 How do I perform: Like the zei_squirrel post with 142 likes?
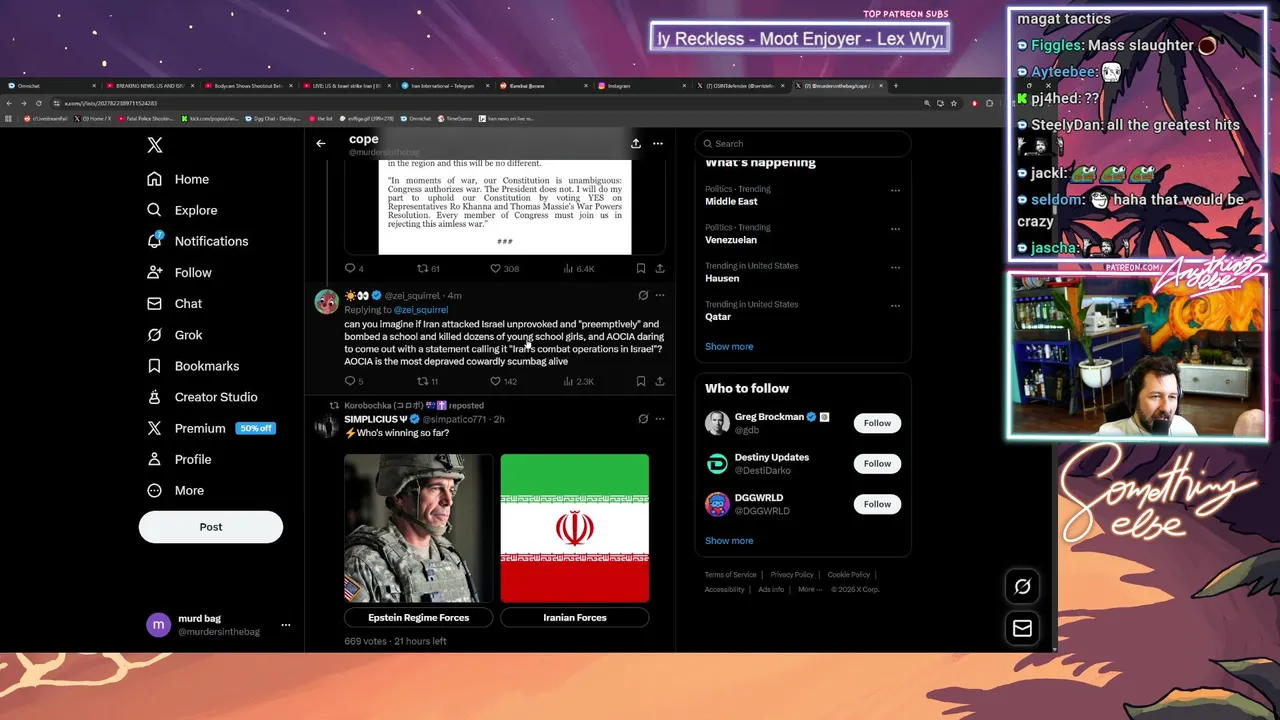504,381
